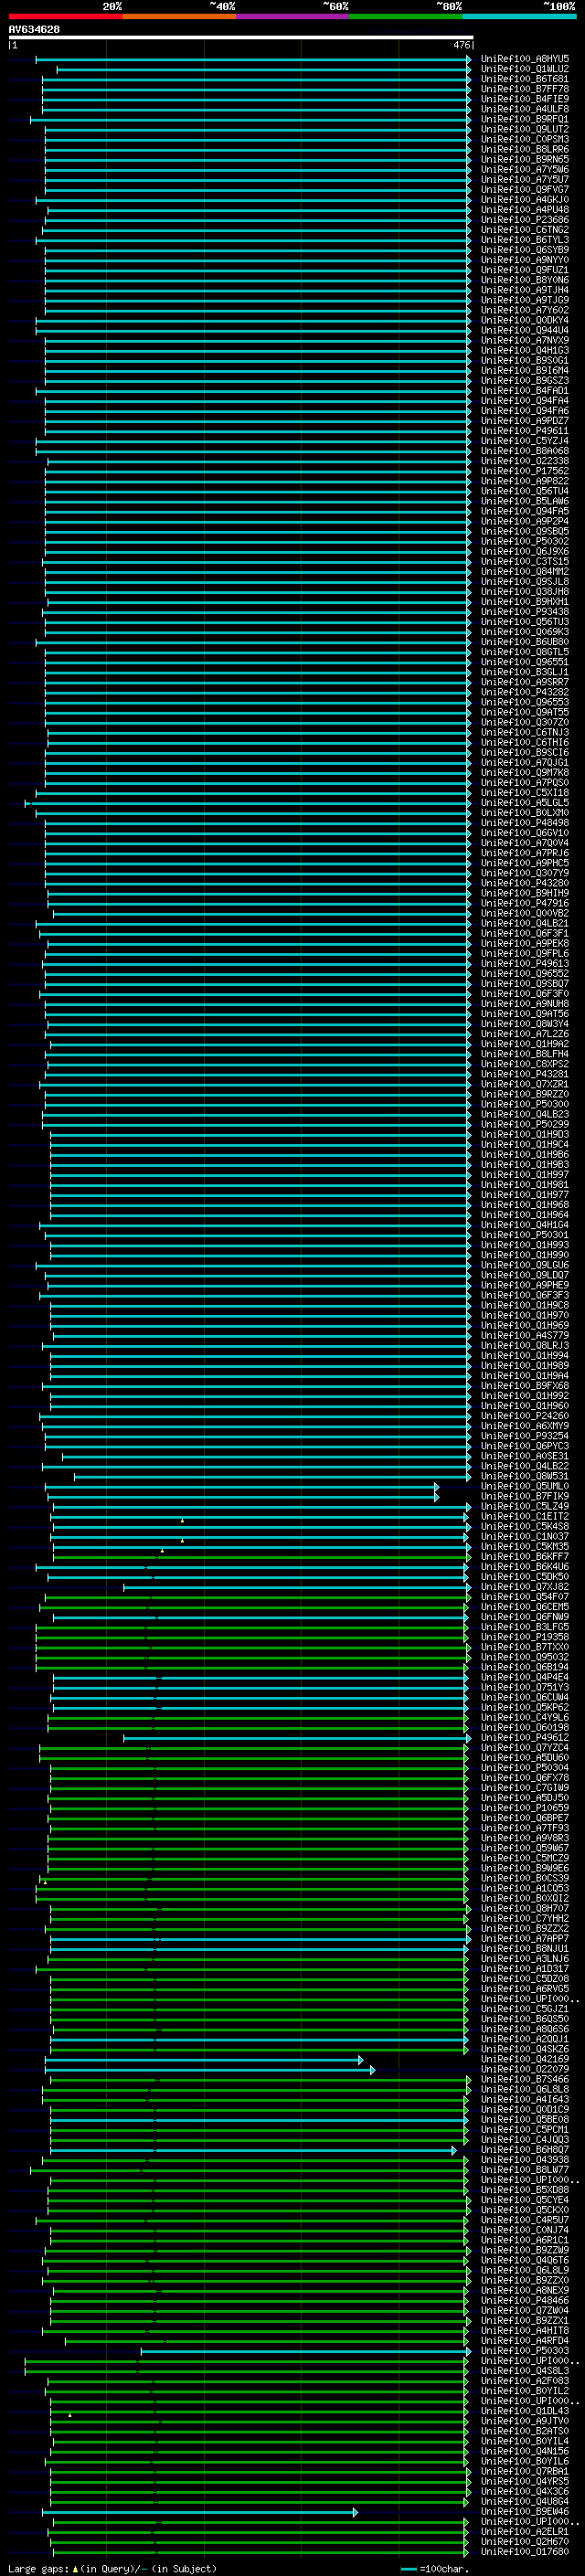Select hit label UniRef100_B9RFQ1
The width and height of the screenshot is (585, 2576).
pos(525,119)
